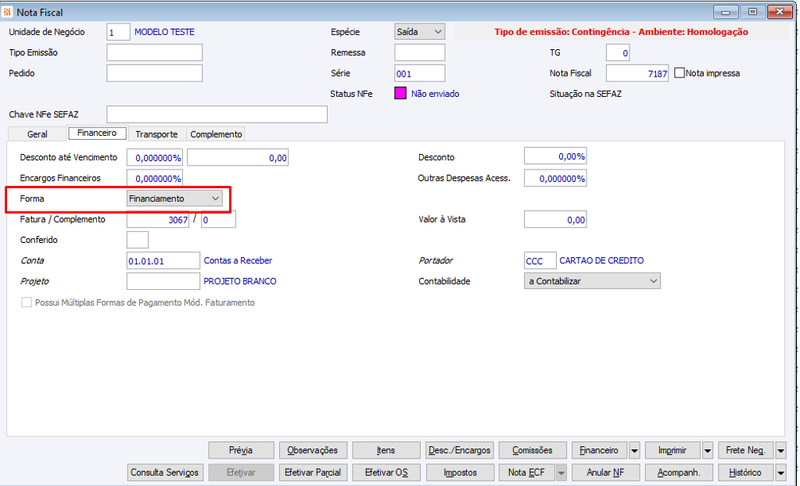Click the Portador field showing CCC
Screen dimensions: 800x486
pos(540,261)
